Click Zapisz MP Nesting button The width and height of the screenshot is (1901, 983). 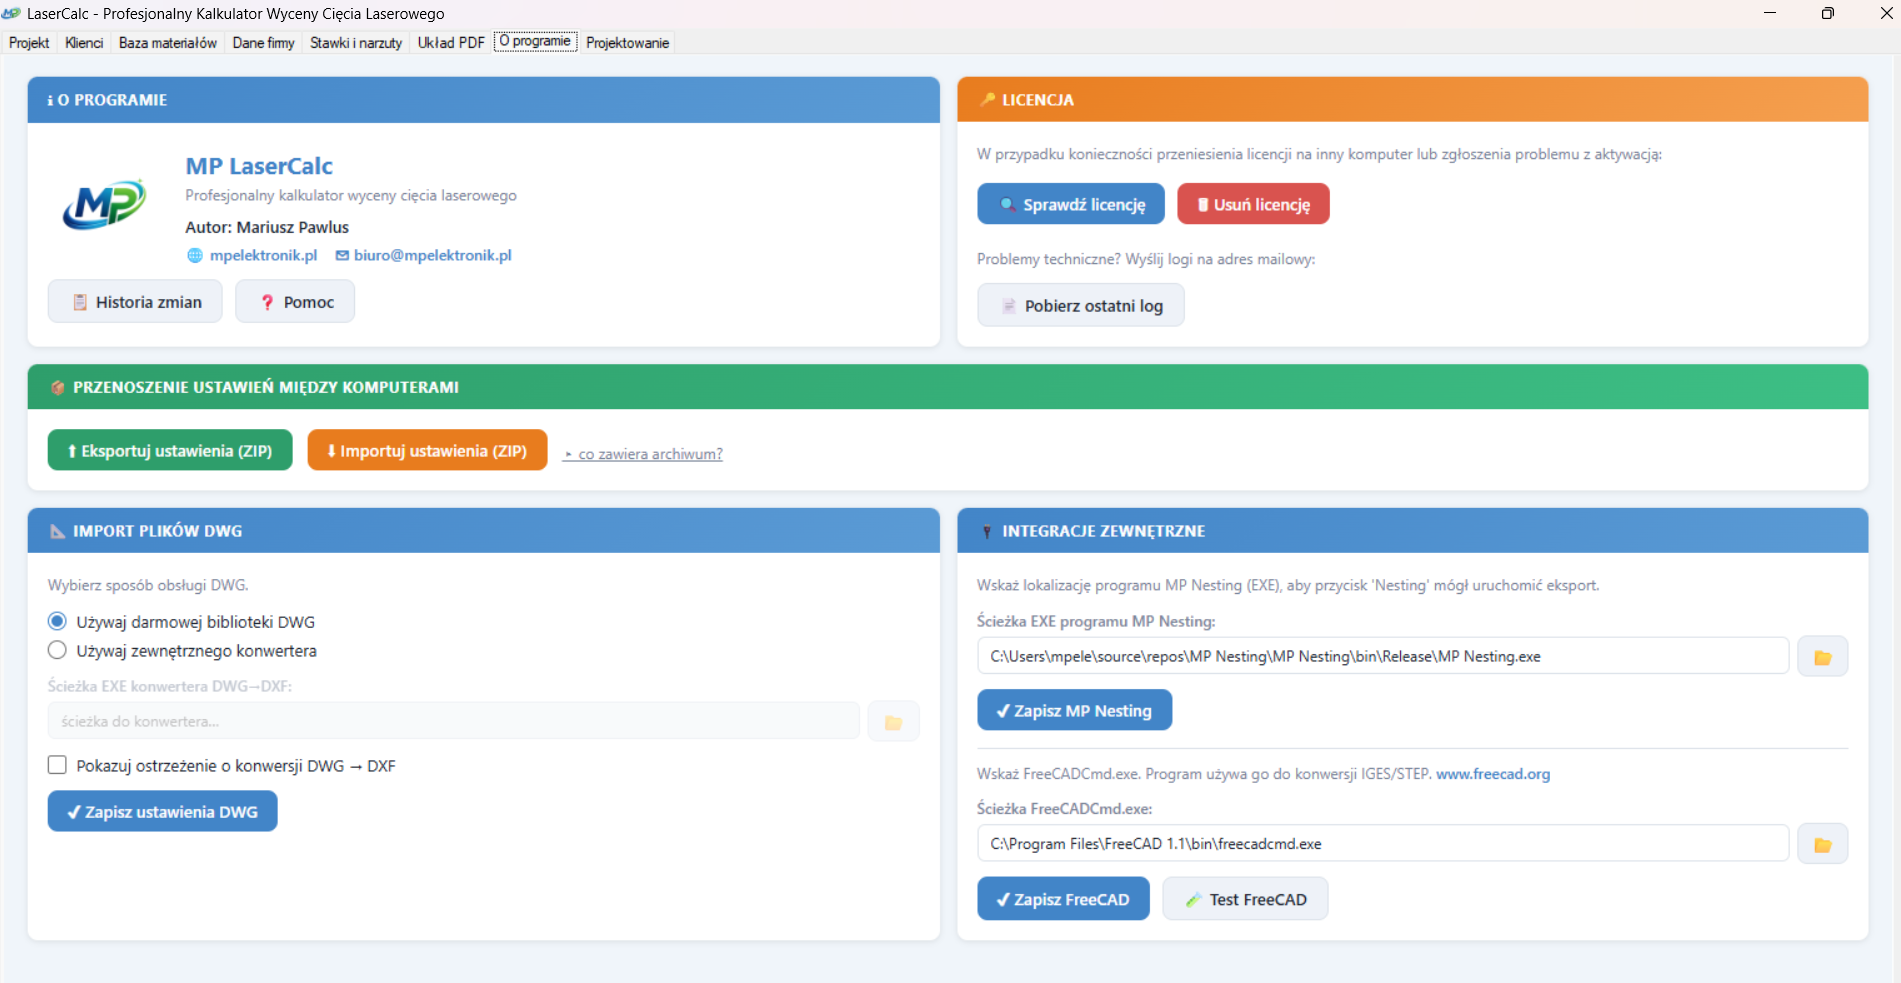coord(1075,711)
